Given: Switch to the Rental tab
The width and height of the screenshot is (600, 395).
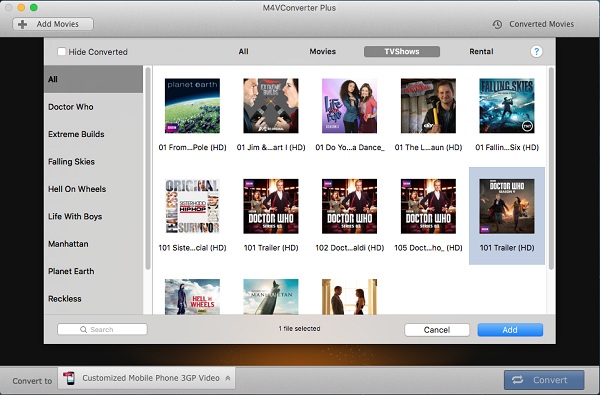Looking at the screenshot, I should point(481,51).
